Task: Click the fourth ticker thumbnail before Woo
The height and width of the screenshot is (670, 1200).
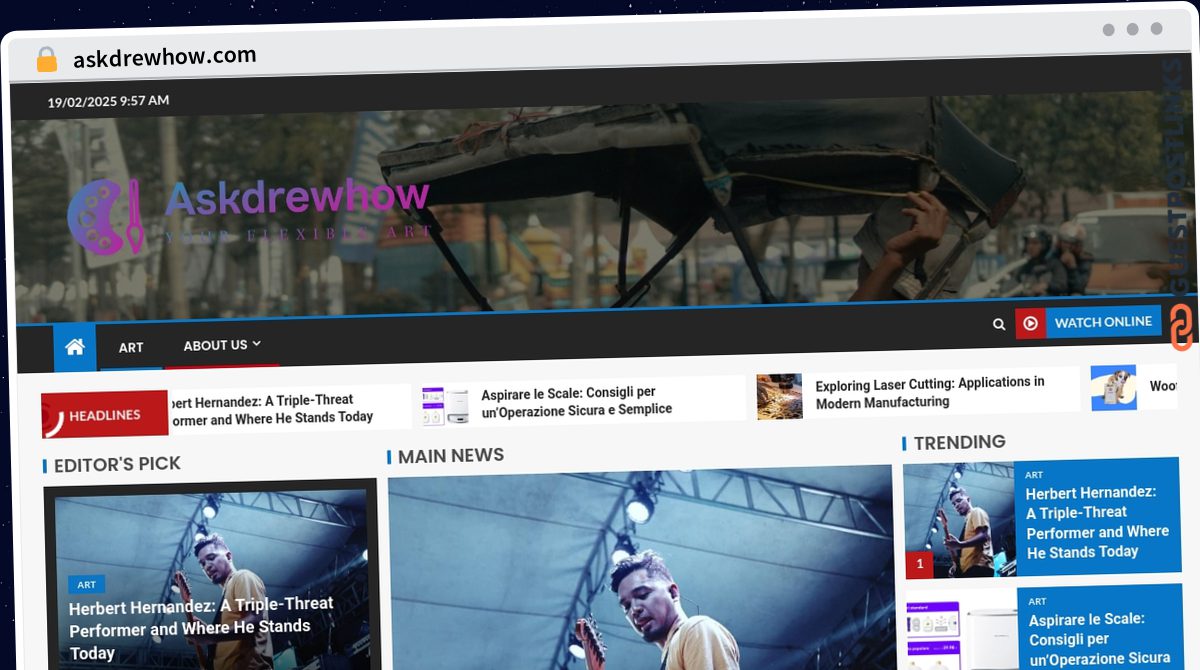Action: click(1113, 388)
